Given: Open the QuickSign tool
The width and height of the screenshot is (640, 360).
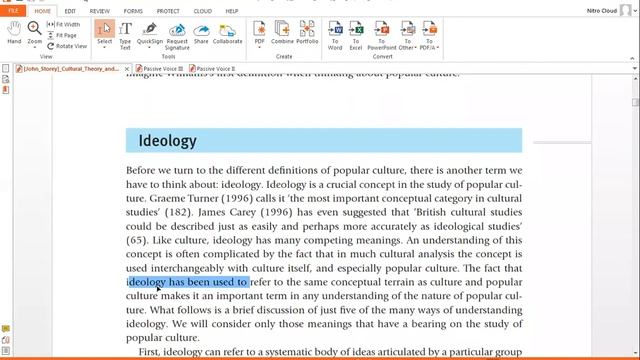Looking at the screenshot, I should (x=149, y=32).
